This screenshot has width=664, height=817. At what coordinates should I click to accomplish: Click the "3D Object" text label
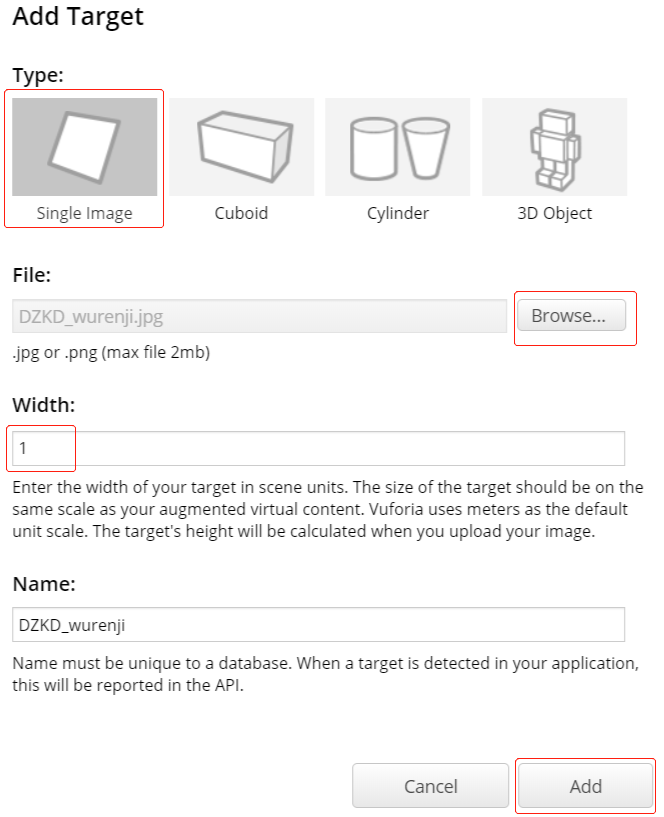click(x=554, y=213)
